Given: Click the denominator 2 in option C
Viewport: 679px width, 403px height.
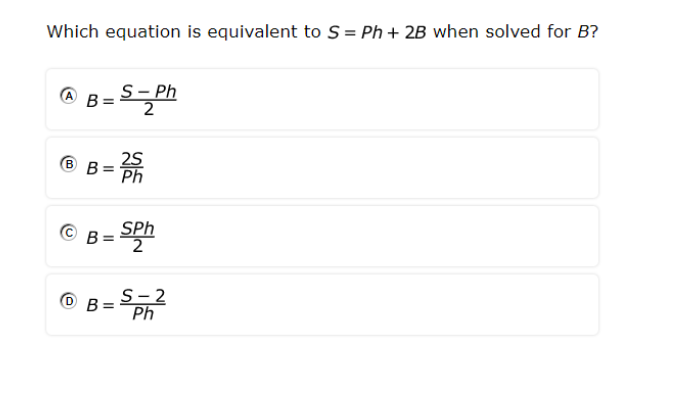Looking at the screenshot, I should click(x=138, y=246).
